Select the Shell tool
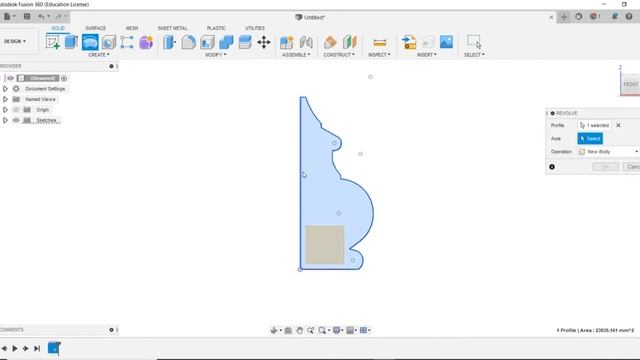640x360 pixels. (x=207, y=42)
